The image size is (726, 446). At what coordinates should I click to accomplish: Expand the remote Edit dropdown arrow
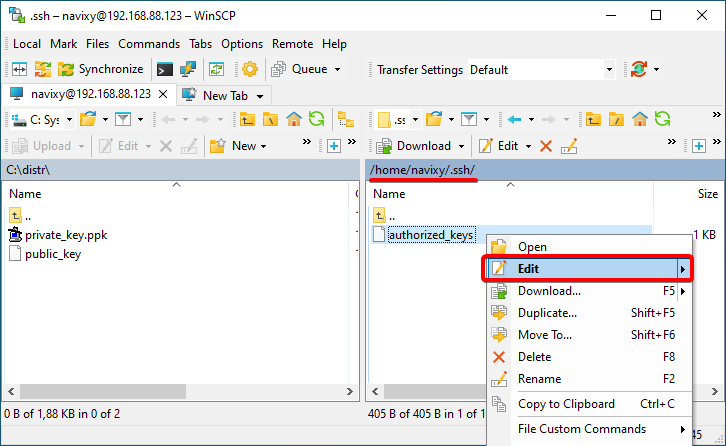point(528,146)
